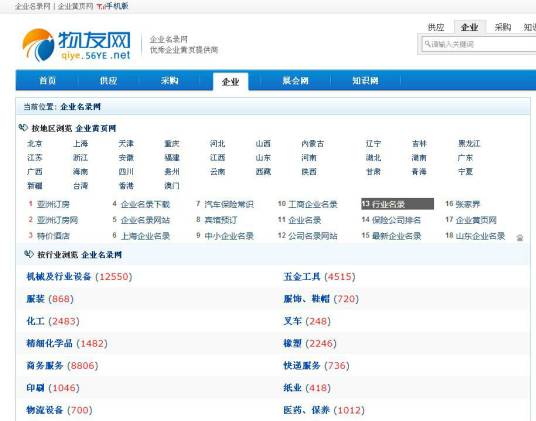Open the 橡塑 industry category
The height and width of the screenshot is (421, 536).
click(292, 343)
